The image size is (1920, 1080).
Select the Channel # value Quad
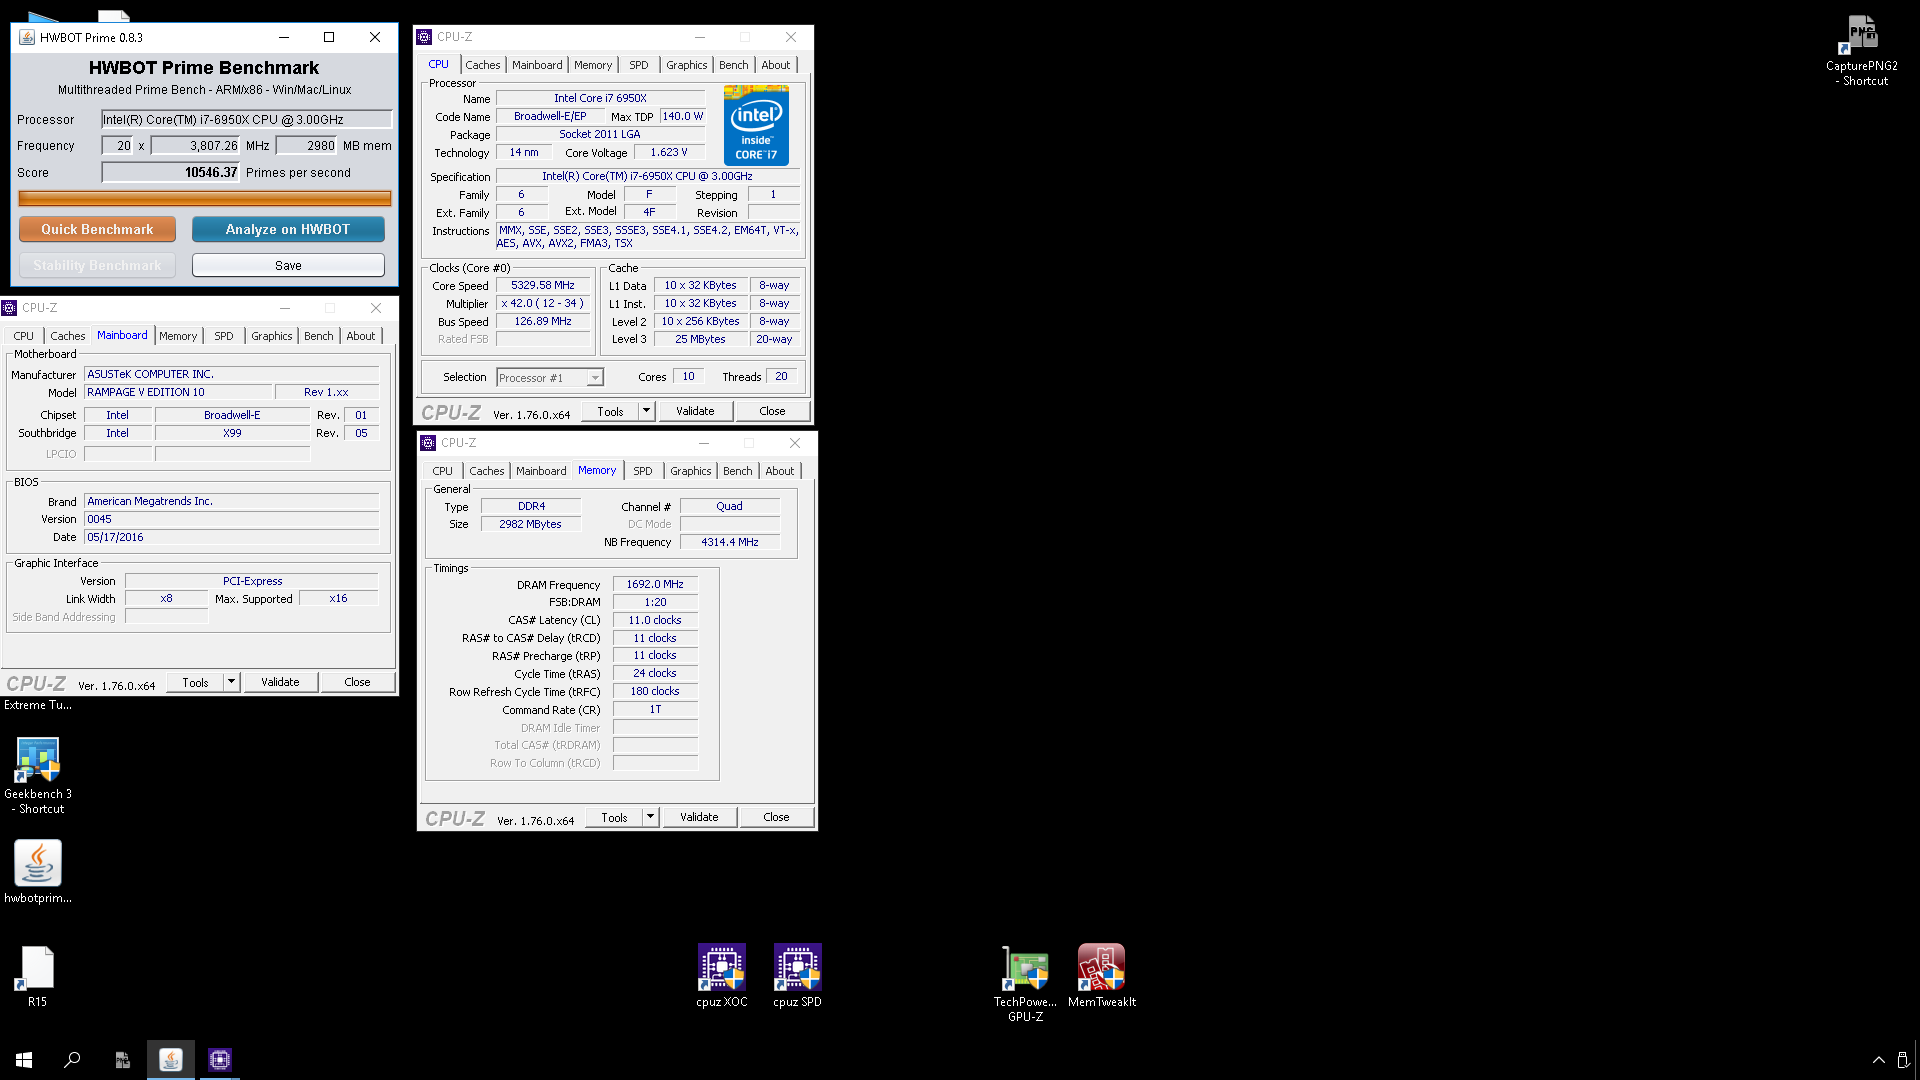click(x=730, y=506)
